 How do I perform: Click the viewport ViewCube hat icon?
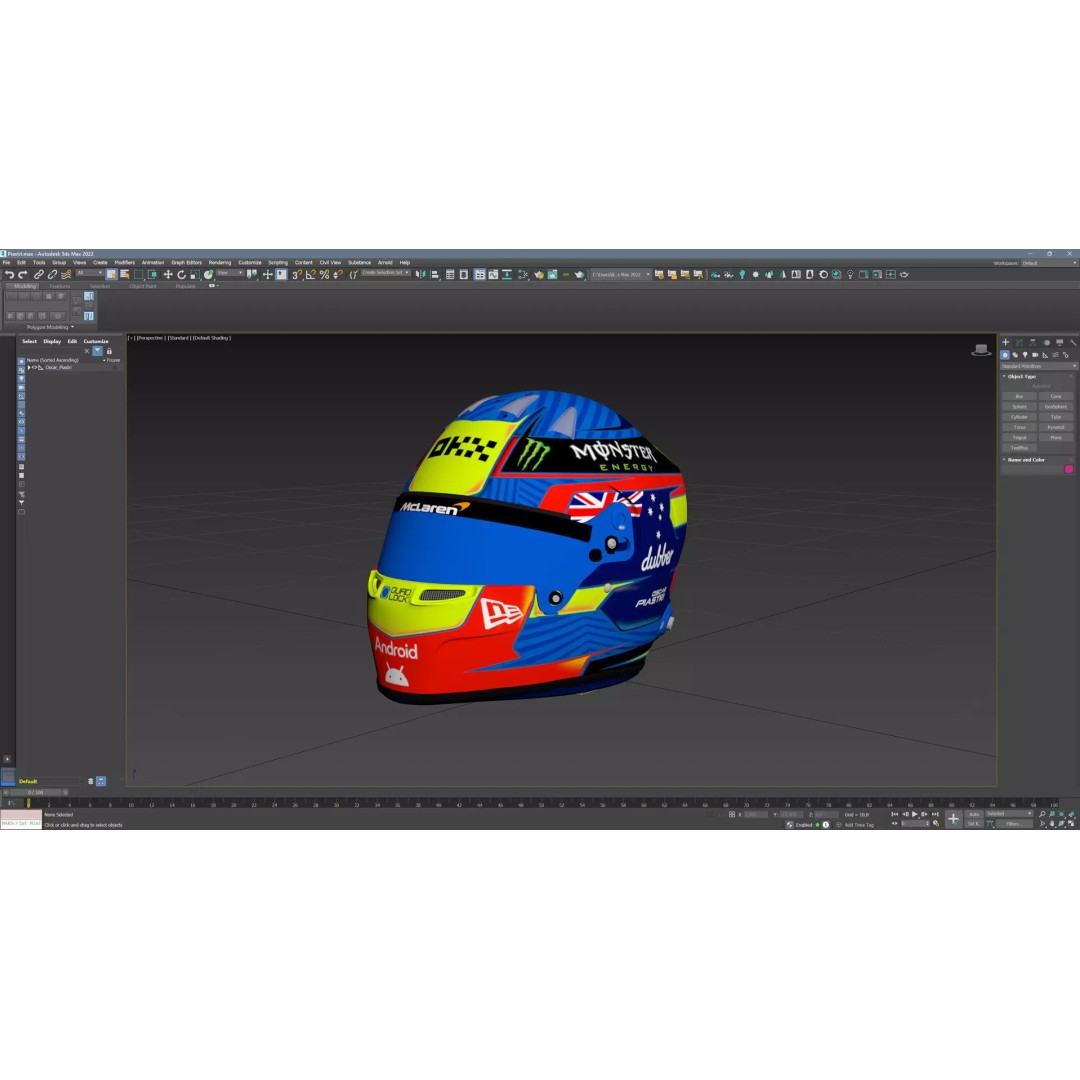click(981, 350)
